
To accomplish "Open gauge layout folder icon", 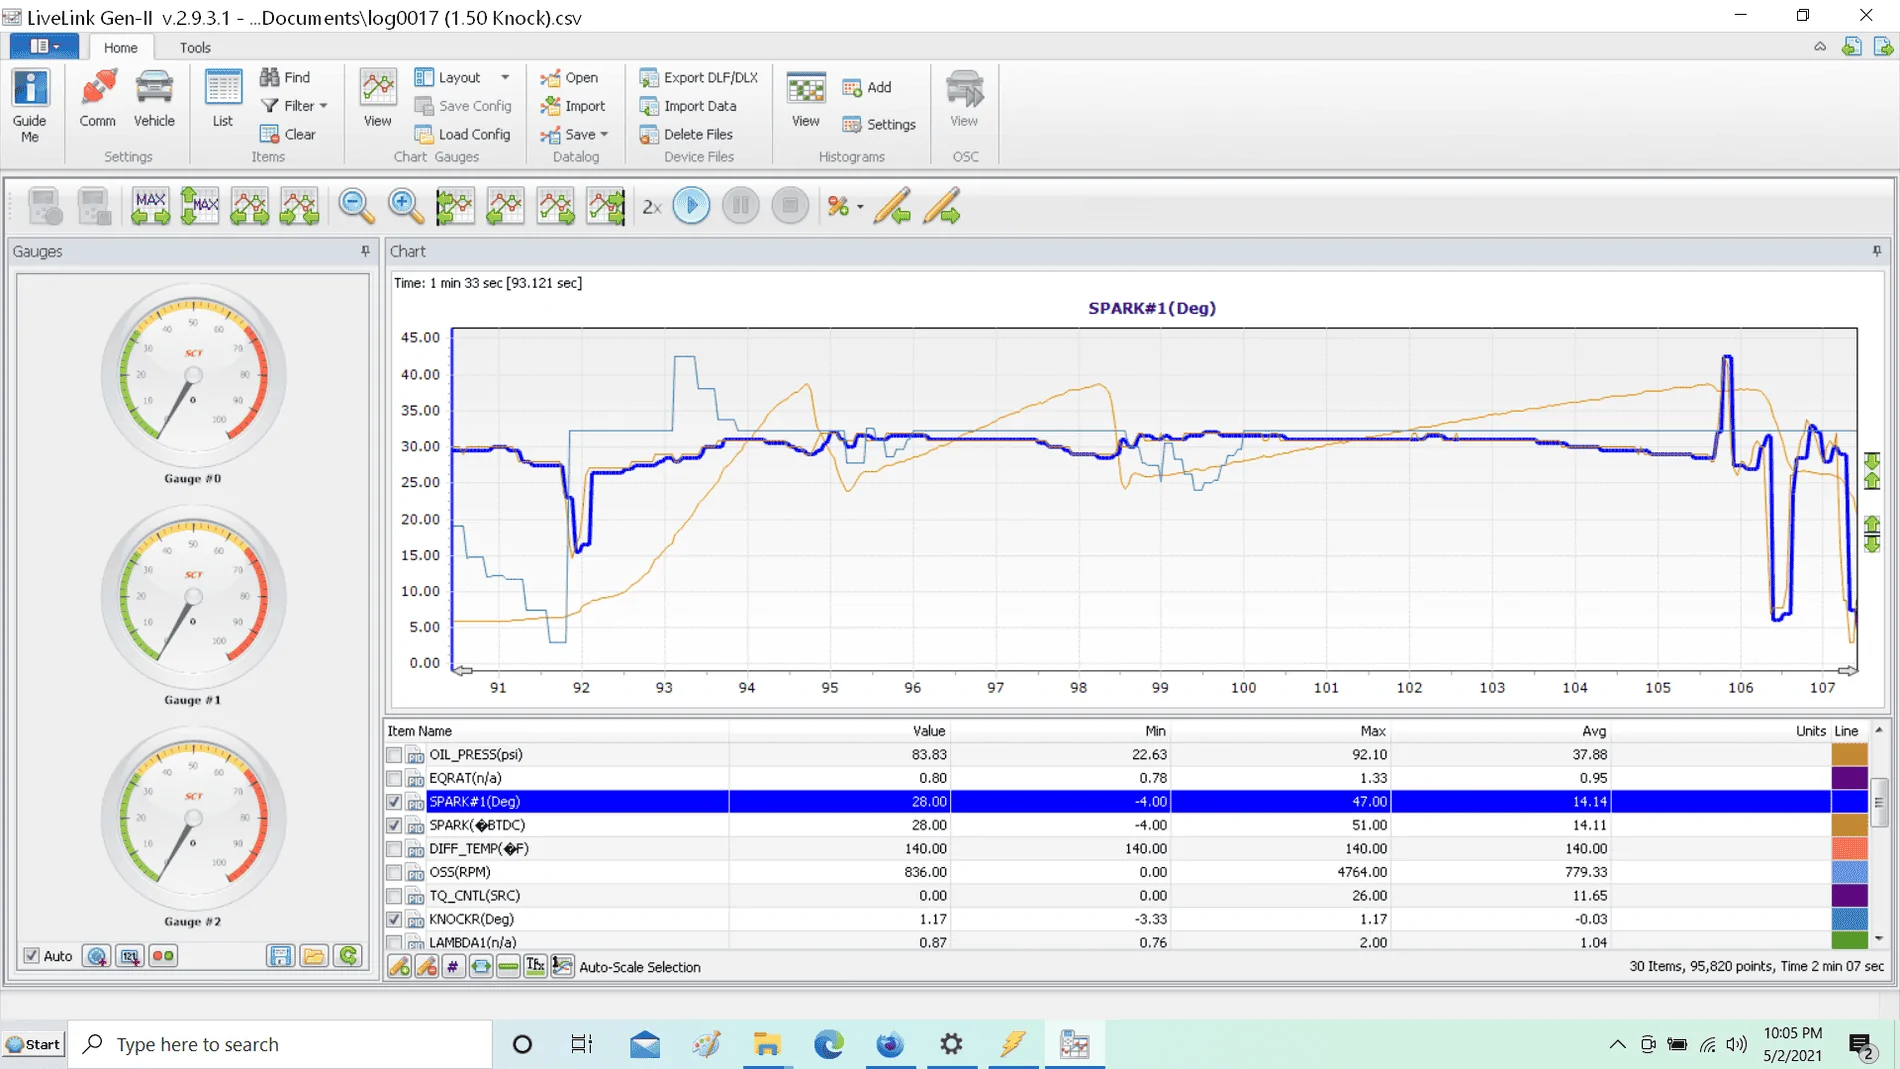I will click(x=314, y=956).
